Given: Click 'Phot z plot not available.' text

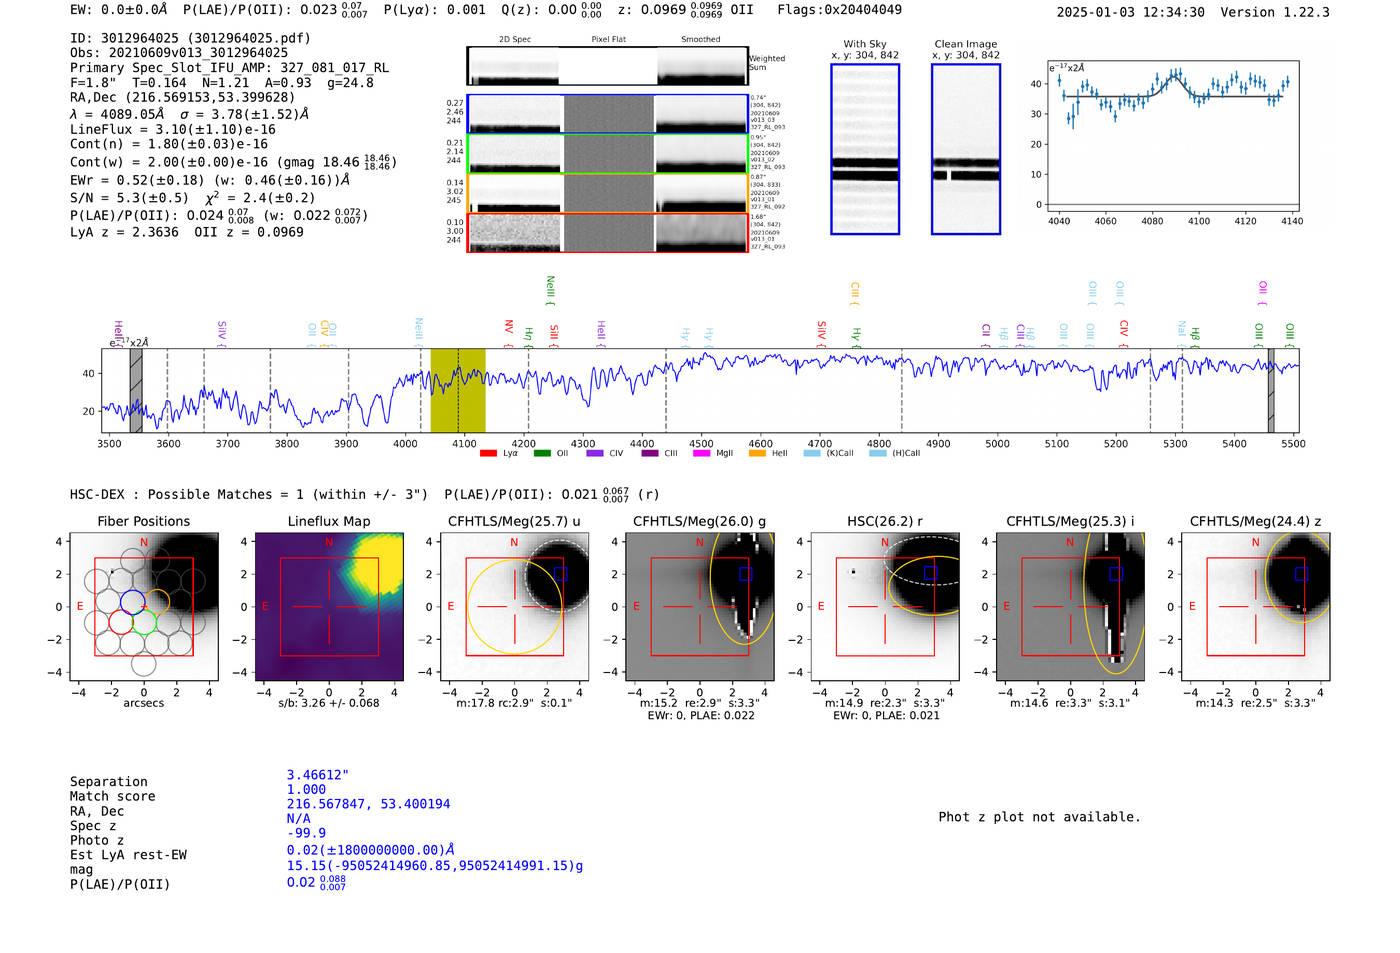Looking at the screenshot, I should click(x=1039, y=817).
